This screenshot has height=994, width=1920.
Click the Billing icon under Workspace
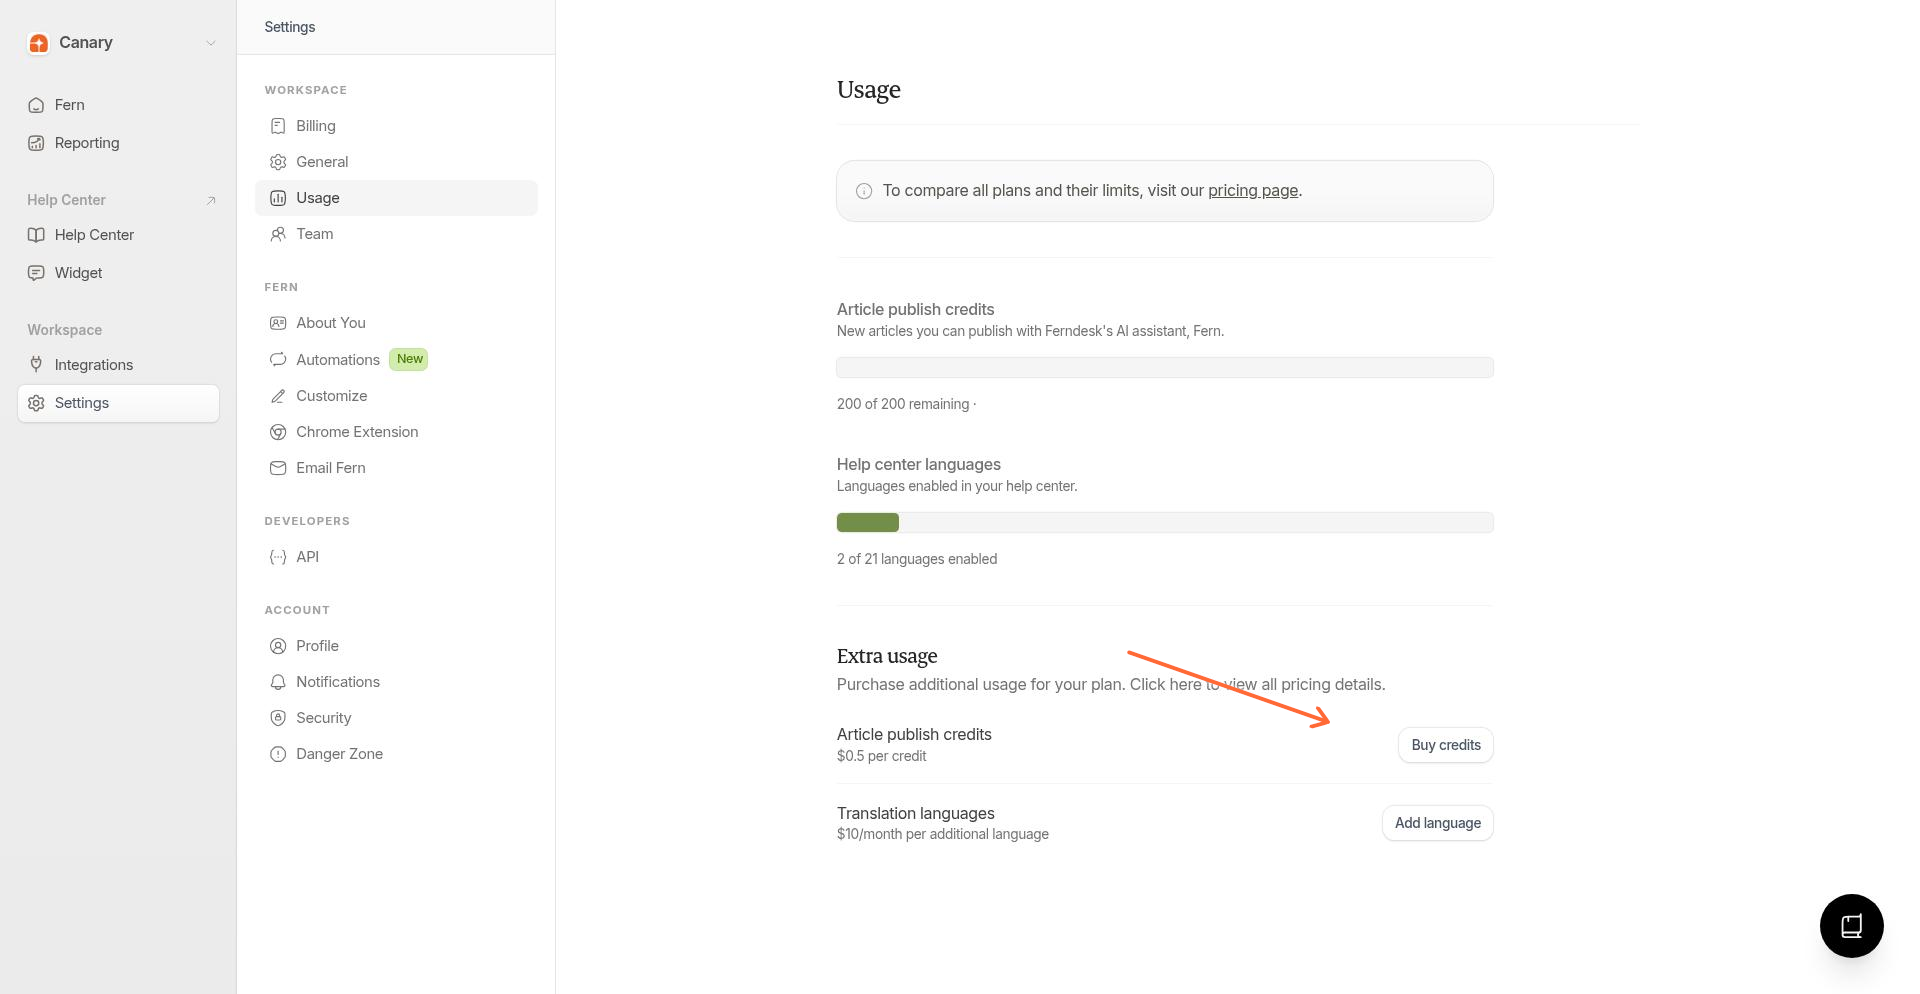278,125
